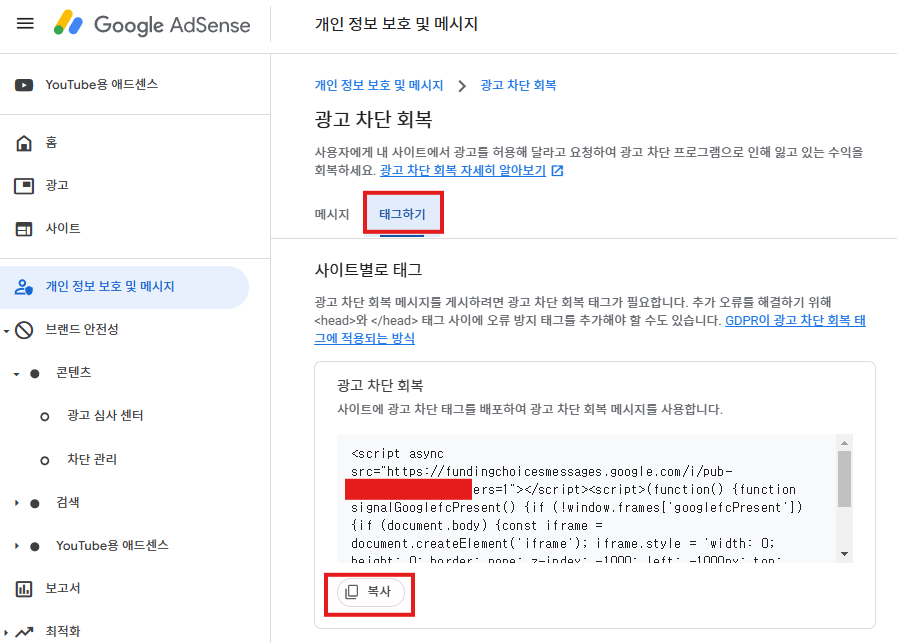Screen dimensions: 897x643
Task: Expand YouTube용 애드센스 subsection arrow
Action: pyautogui.click(x=17, y=546)
